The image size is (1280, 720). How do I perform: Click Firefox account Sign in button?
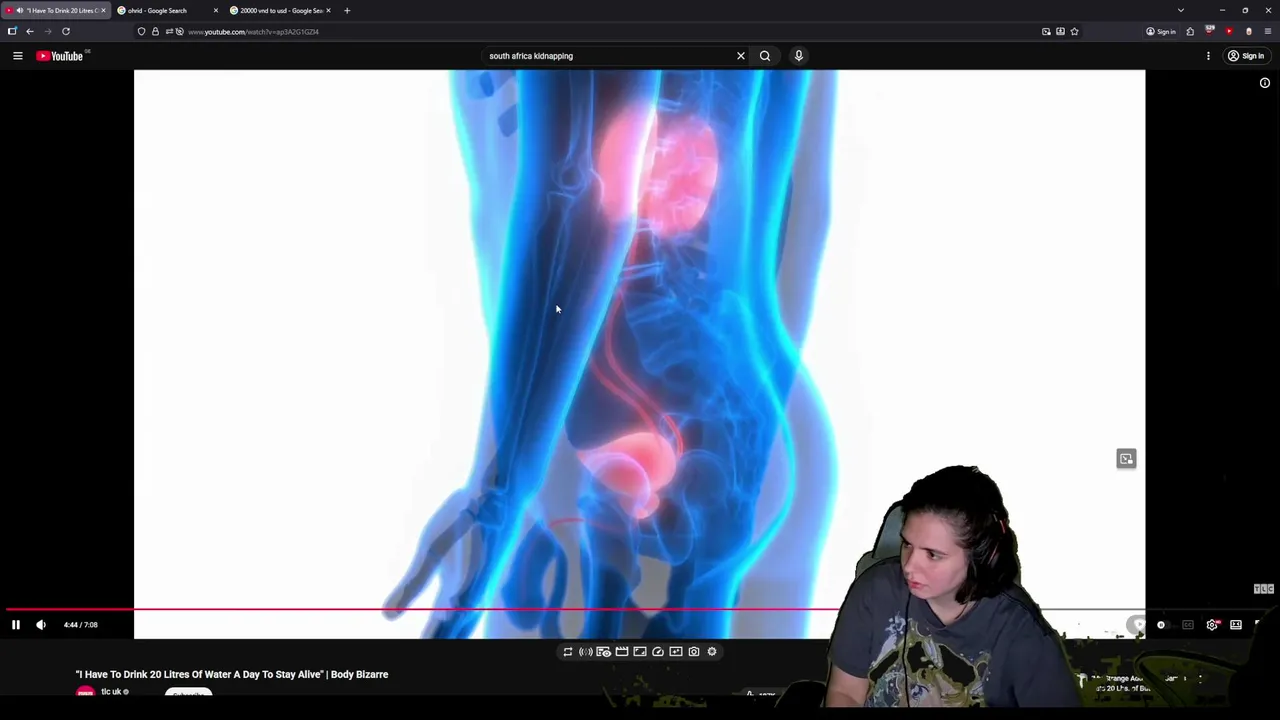pos(1161,32)
